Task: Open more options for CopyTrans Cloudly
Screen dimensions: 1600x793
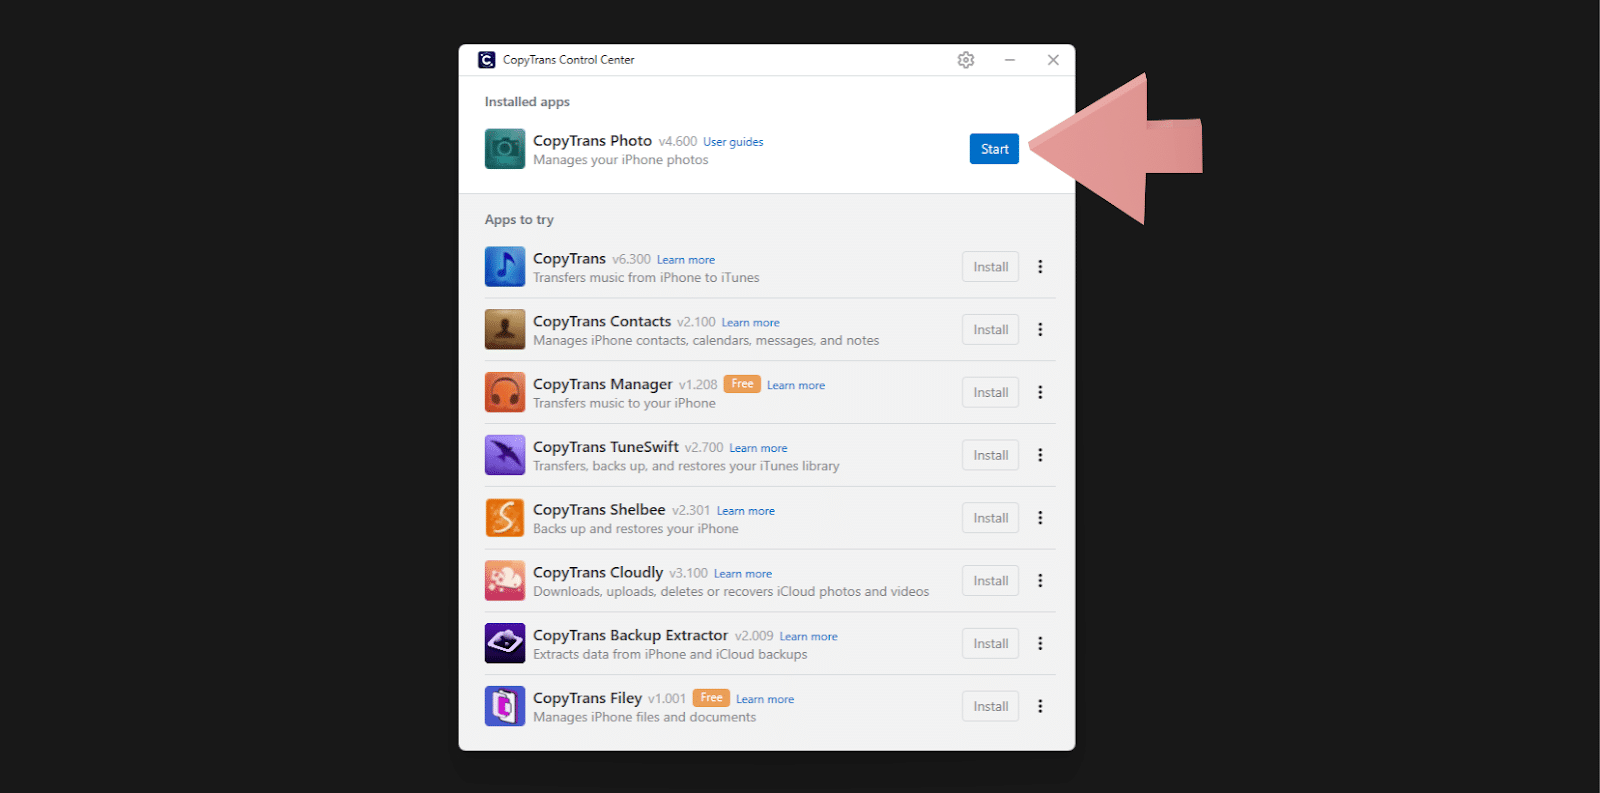Action: [x=1040, y=581]
